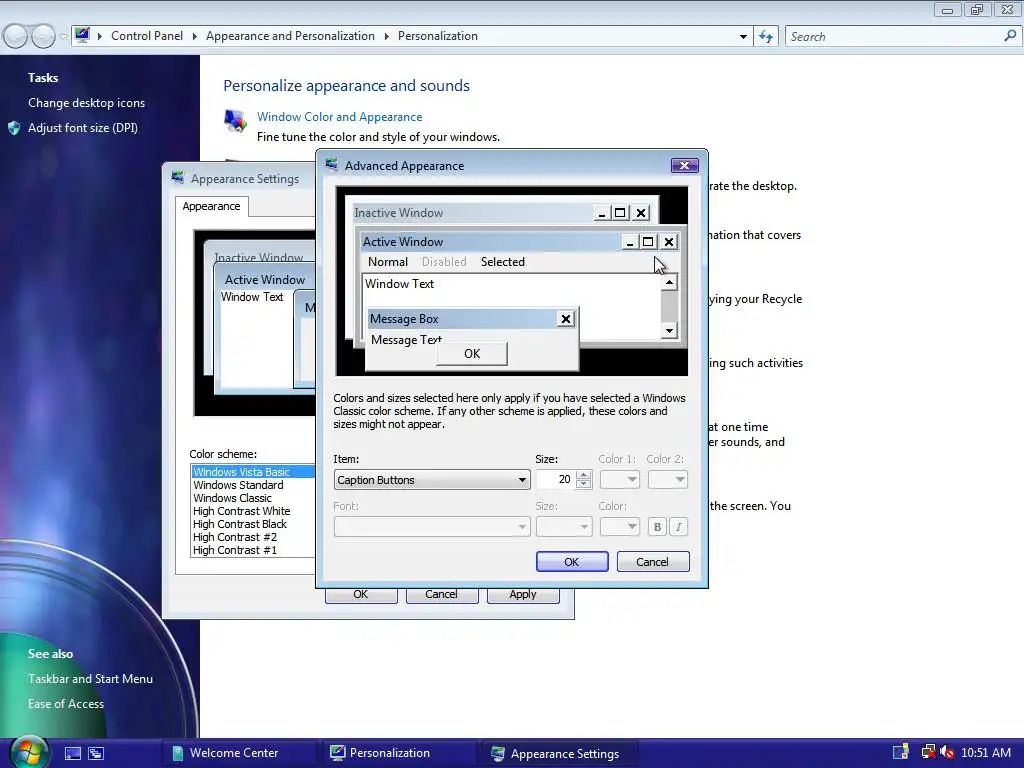Image resolution: width=1024 pixels, height=768 pixels.
Task: Click the item Size field showing 20
Action: pyautogui.click(x=556, y=480)
